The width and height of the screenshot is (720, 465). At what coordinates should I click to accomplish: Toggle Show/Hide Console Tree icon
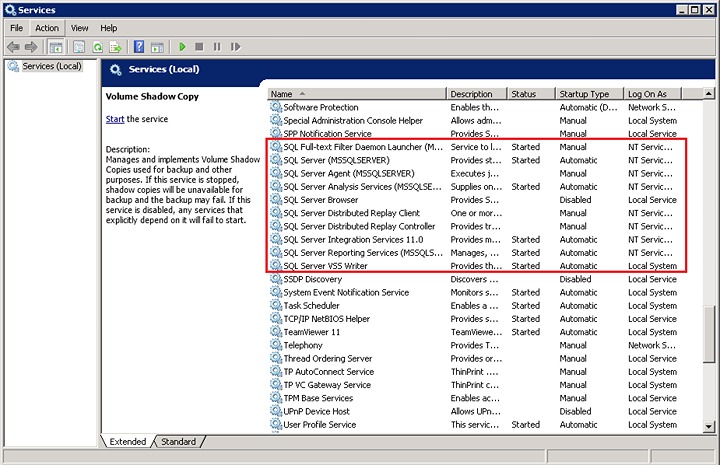coord(56,47)
